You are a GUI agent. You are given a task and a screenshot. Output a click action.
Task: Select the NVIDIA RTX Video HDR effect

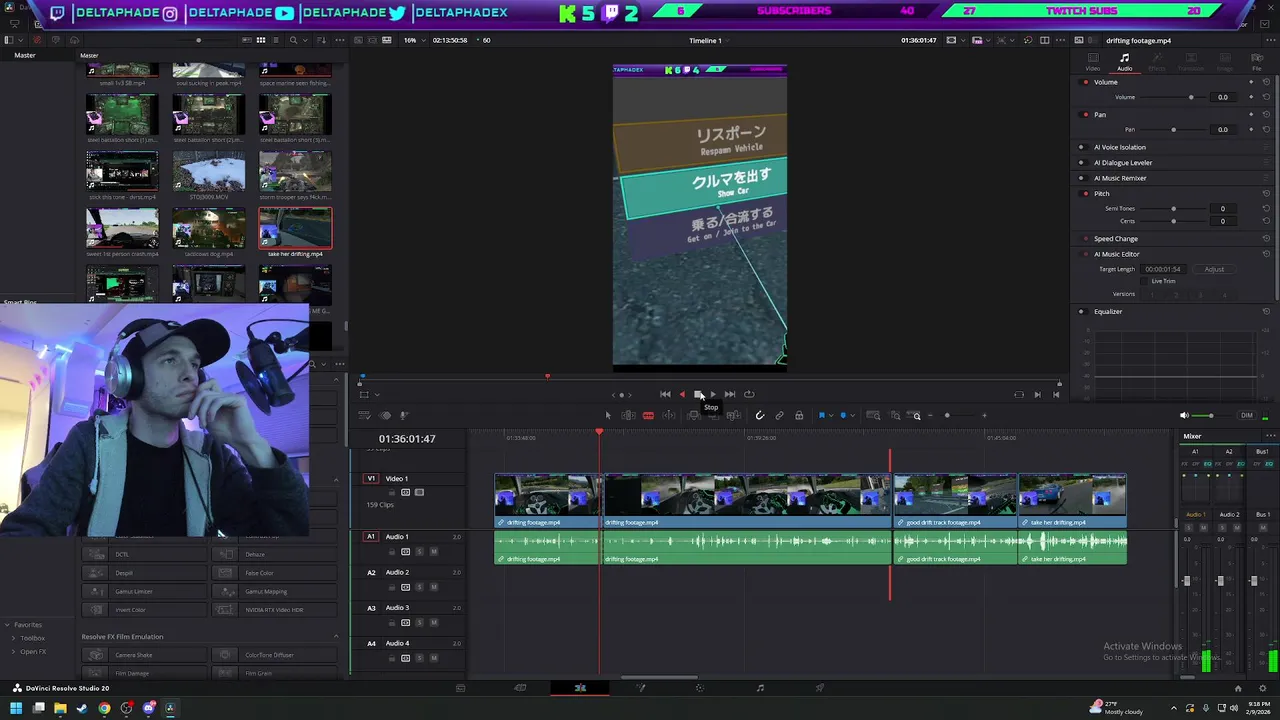pyautogui.click(x=274, y=610)
